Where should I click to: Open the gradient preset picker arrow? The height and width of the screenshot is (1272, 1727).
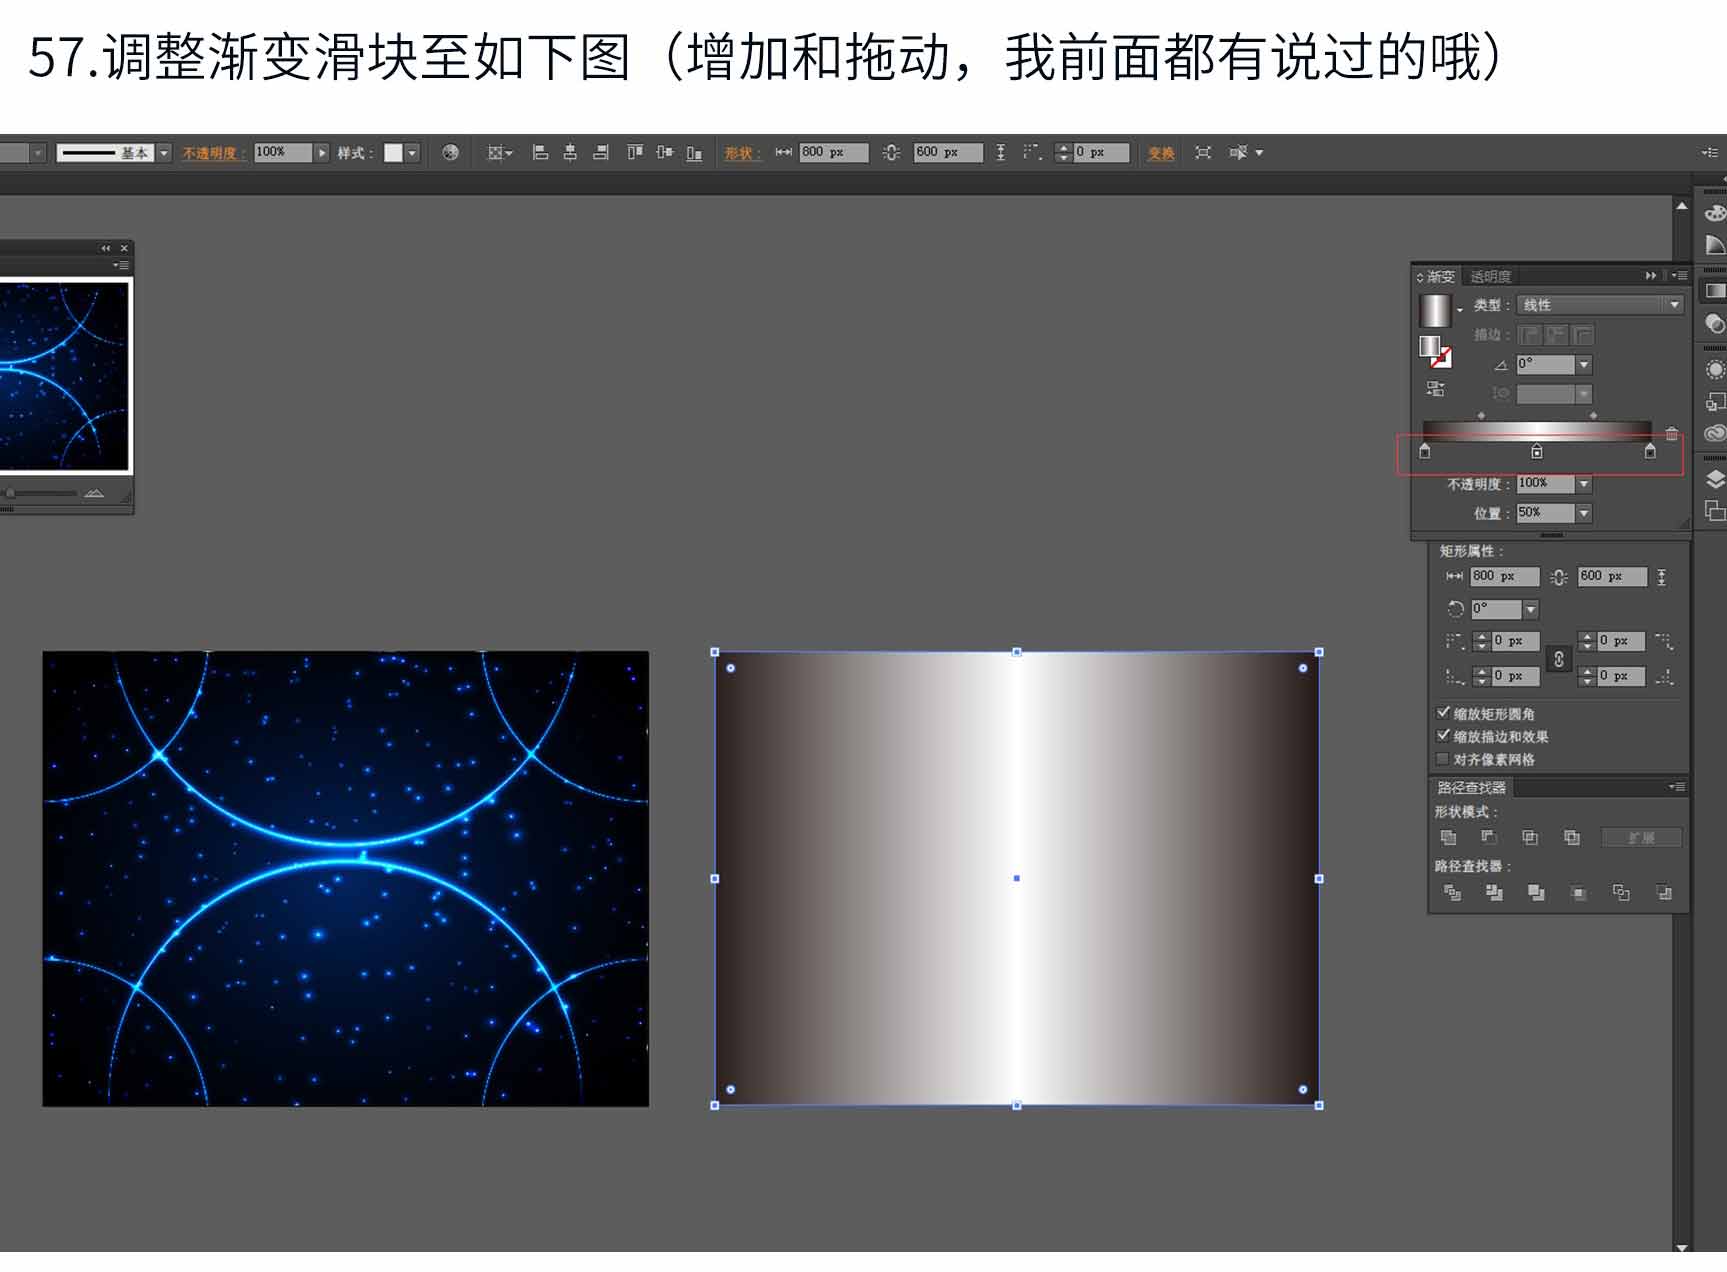tap(1460, 310)
